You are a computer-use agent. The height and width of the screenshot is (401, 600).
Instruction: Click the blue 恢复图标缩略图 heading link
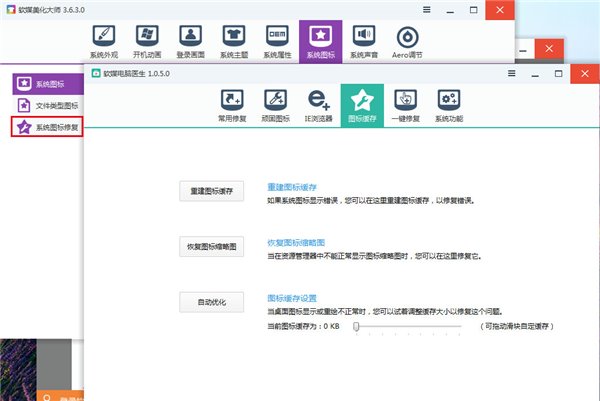296,243
